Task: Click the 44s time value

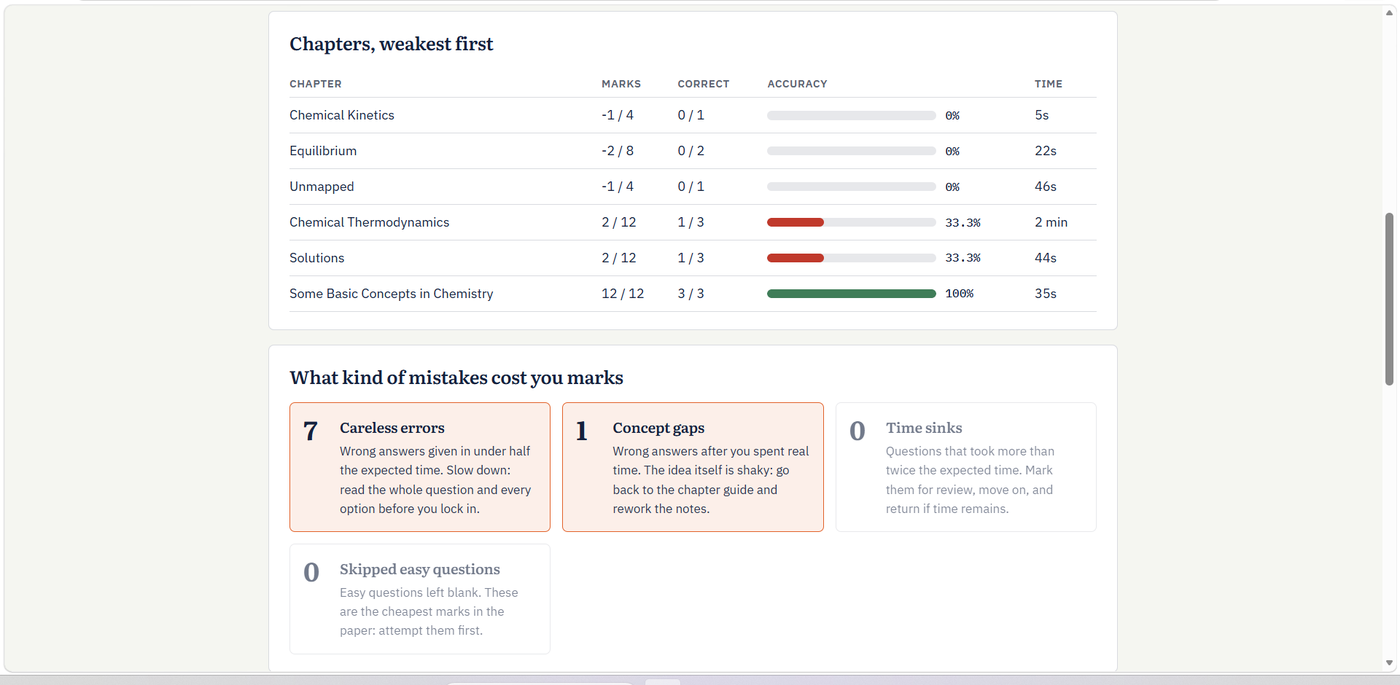Action: [x=1046, y=258]
